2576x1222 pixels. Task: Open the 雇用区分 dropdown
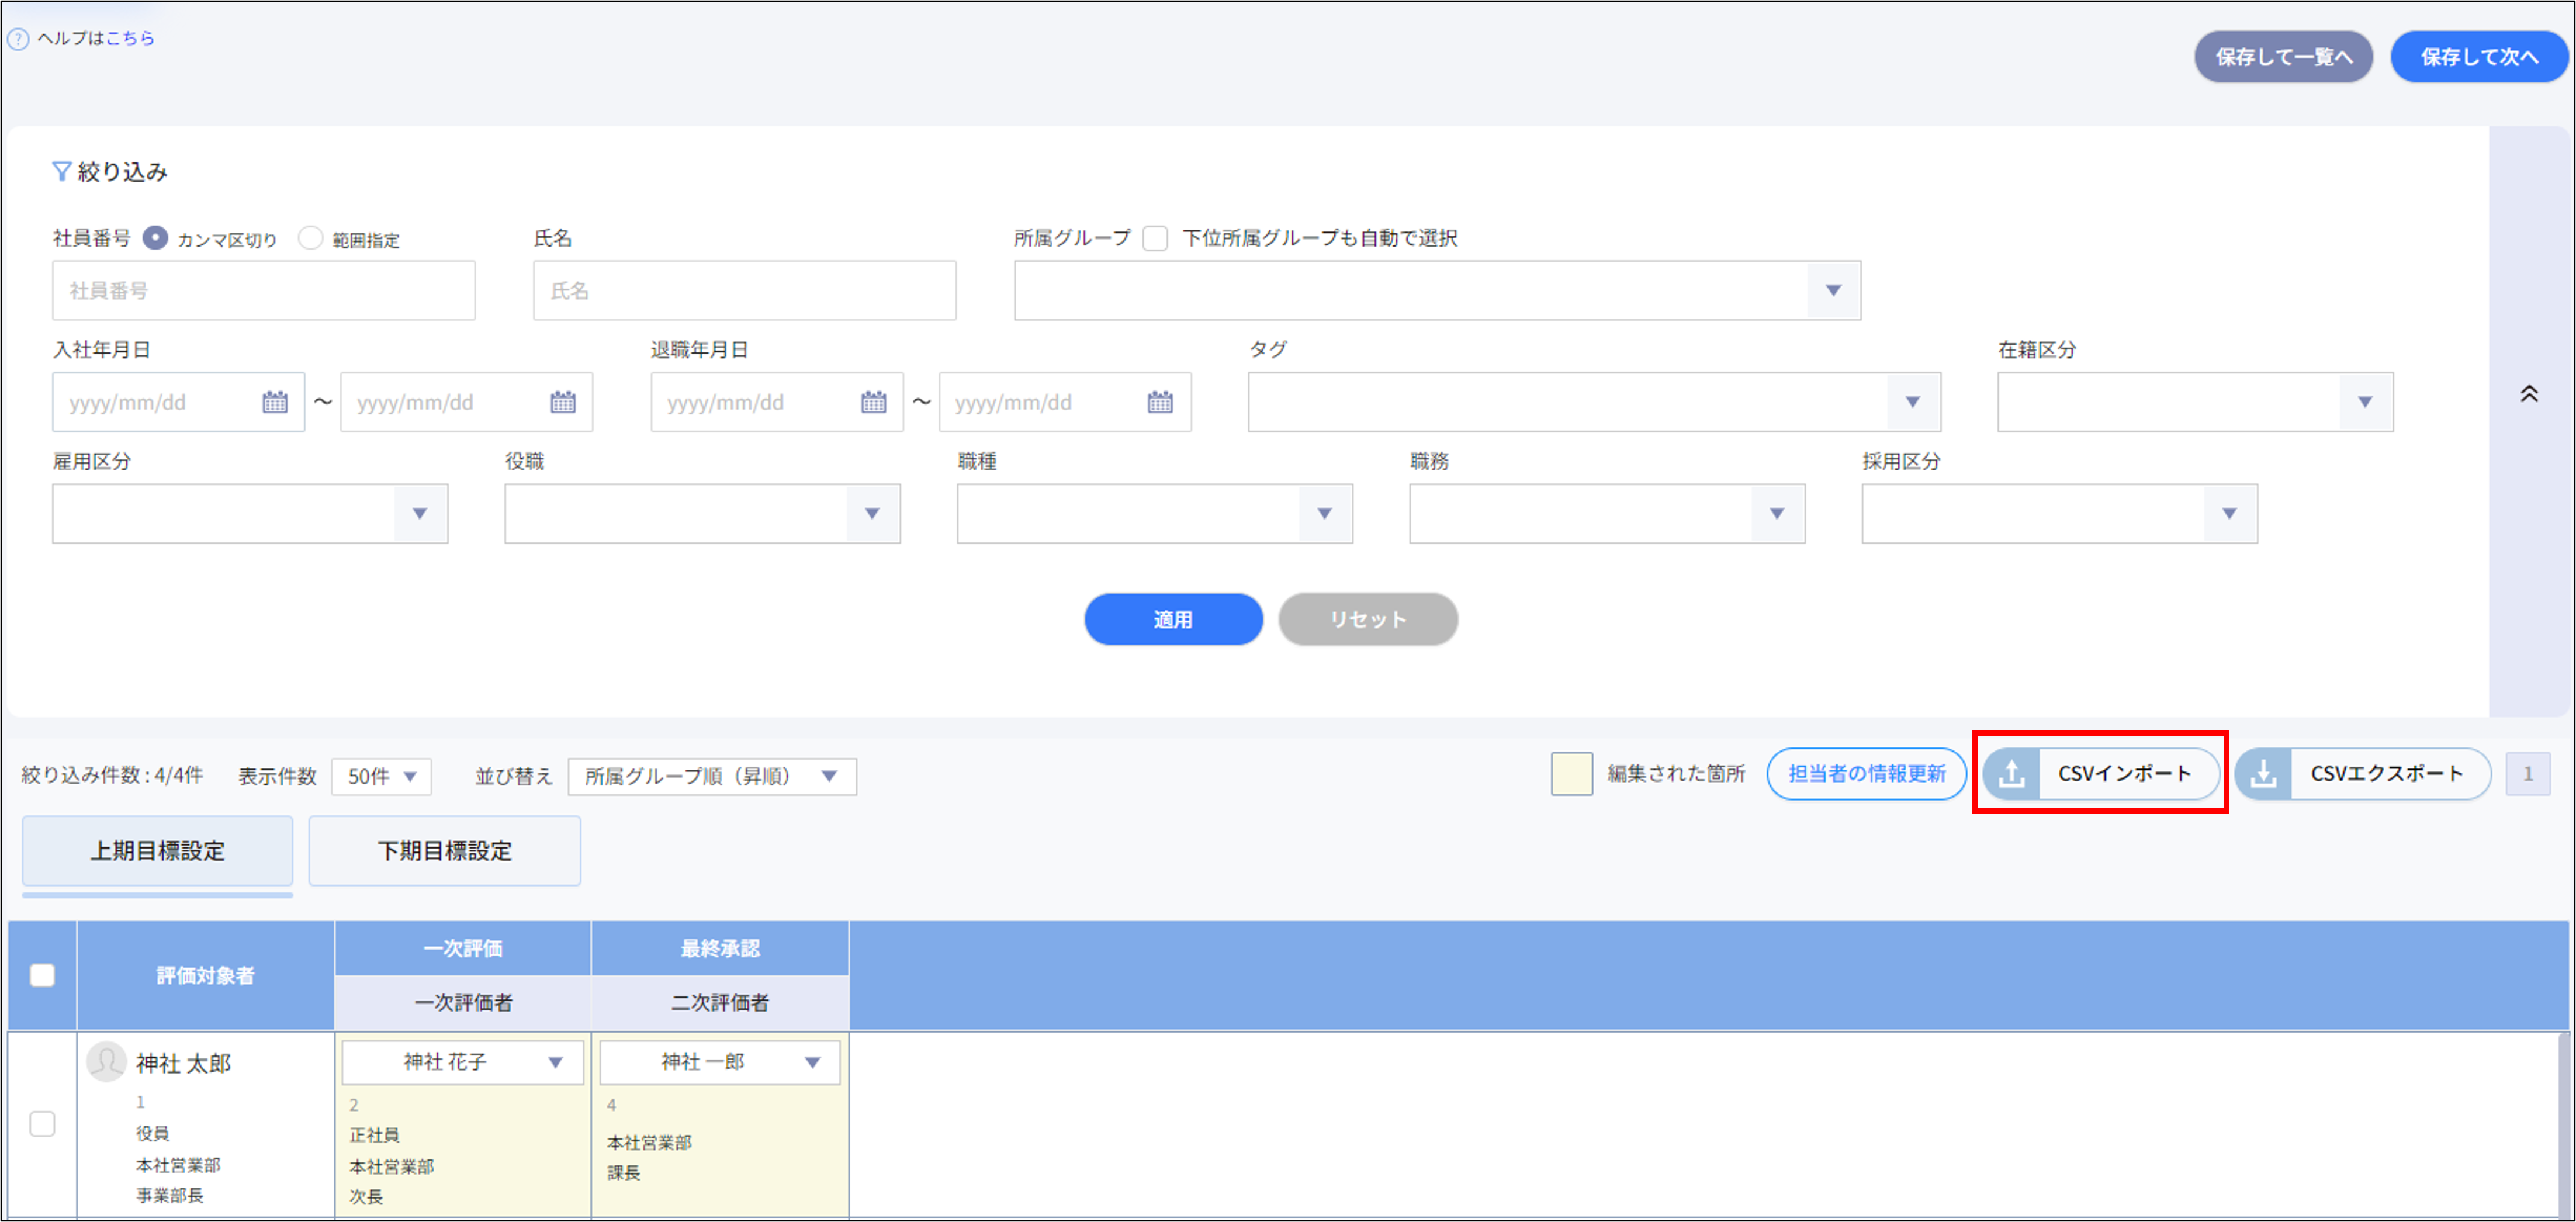[250, 513]
